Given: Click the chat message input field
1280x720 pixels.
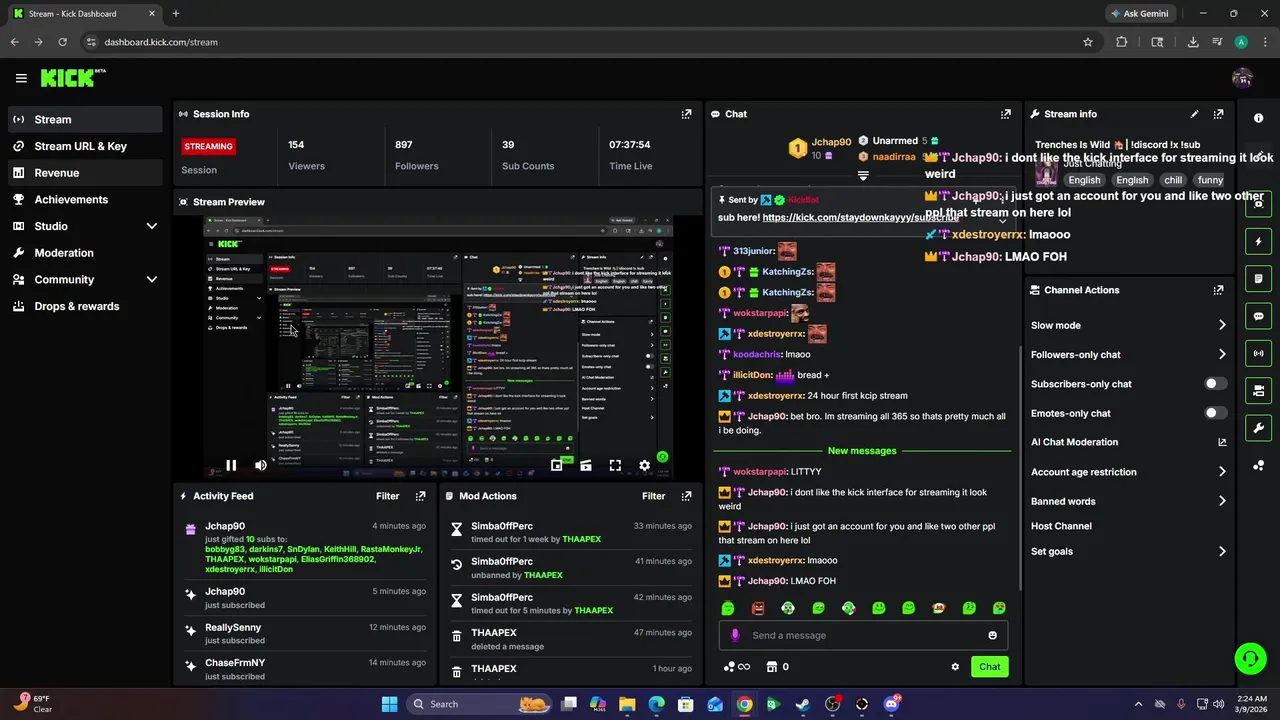Looking at the screenshot, I should (x=863, y=635).
